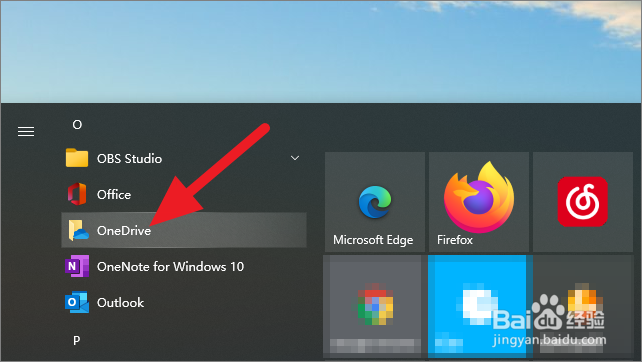
Task: Jump to the letter P section header
Action: [77, 340]
